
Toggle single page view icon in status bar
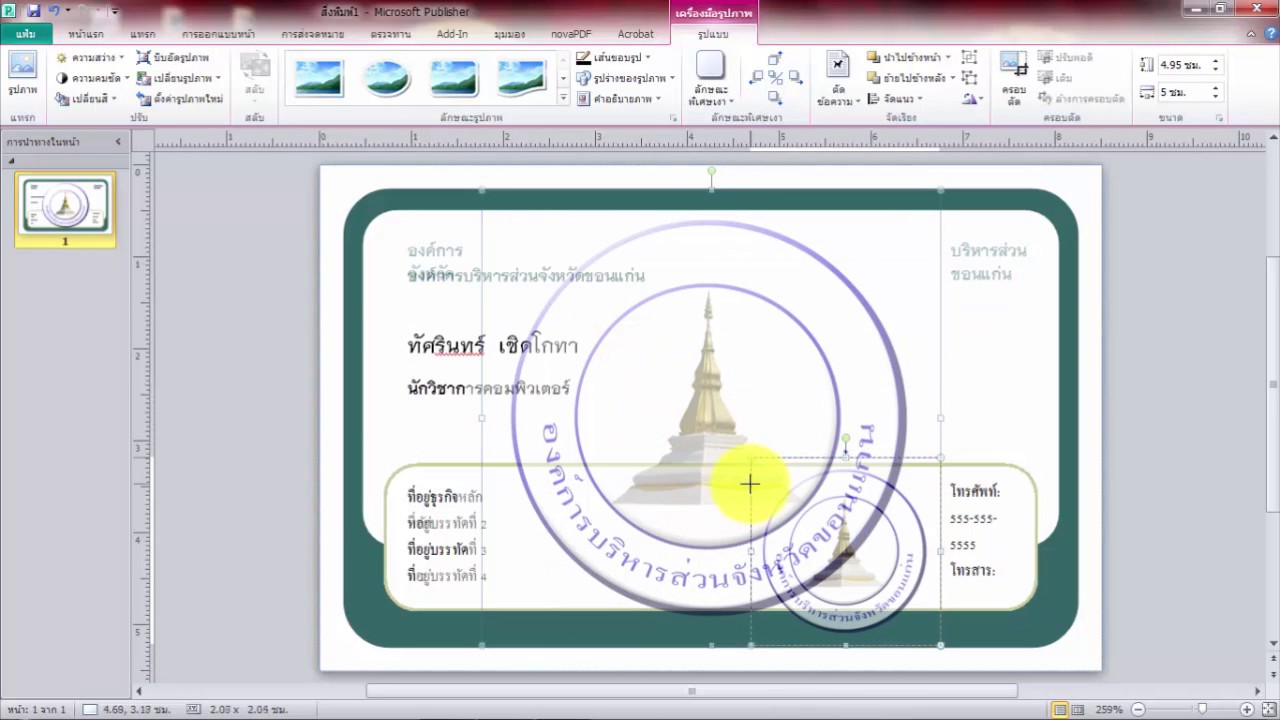pos(1060,709)
